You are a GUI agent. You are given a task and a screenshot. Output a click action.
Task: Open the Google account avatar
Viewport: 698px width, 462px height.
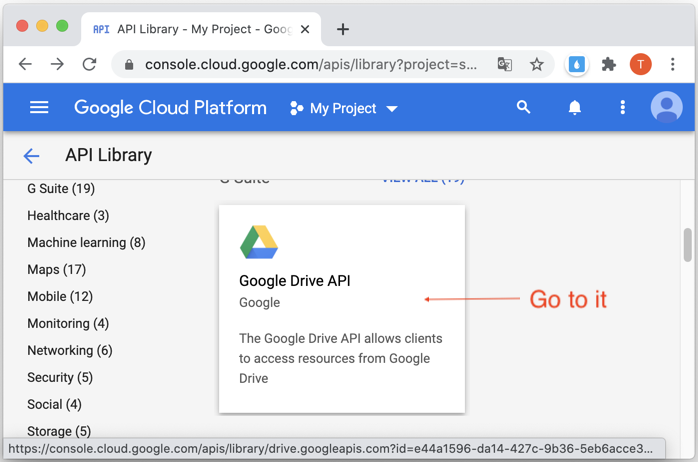point(666,107)
